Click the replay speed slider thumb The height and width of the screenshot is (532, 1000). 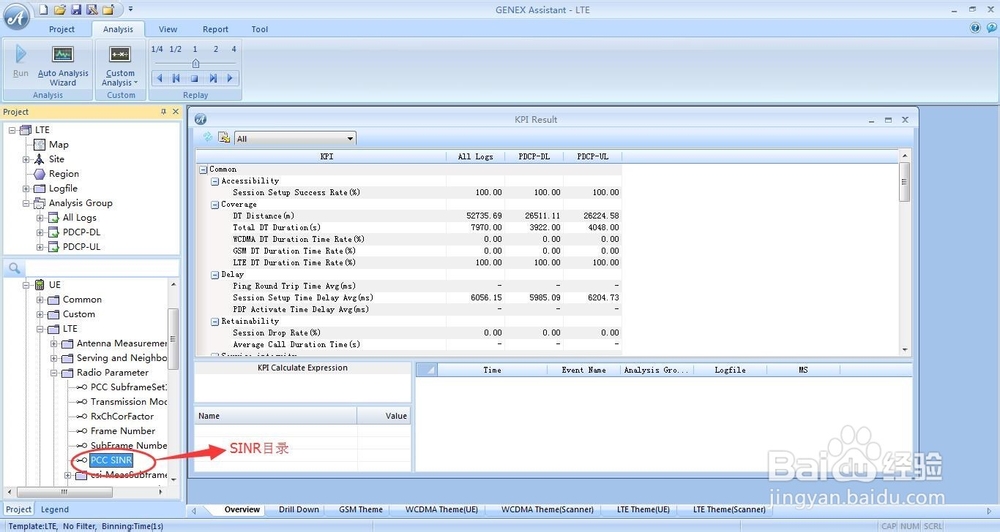pos(196,63)
